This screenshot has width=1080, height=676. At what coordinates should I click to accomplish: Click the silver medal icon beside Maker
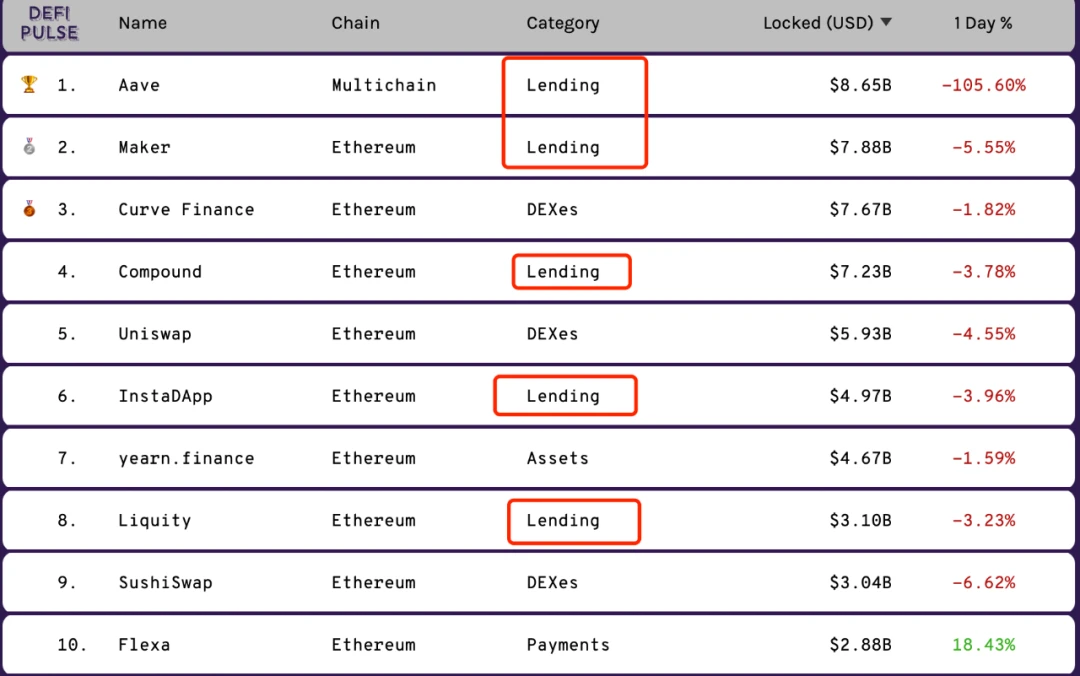[x=29, y=146]
